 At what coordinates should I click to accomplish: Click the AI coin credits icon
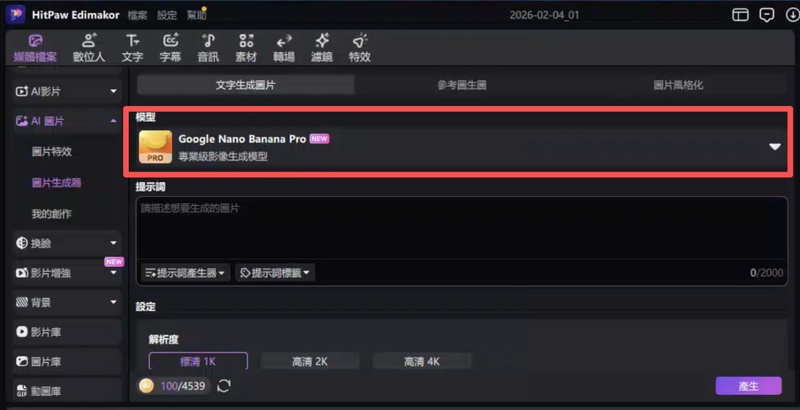[x=147, y=386]
